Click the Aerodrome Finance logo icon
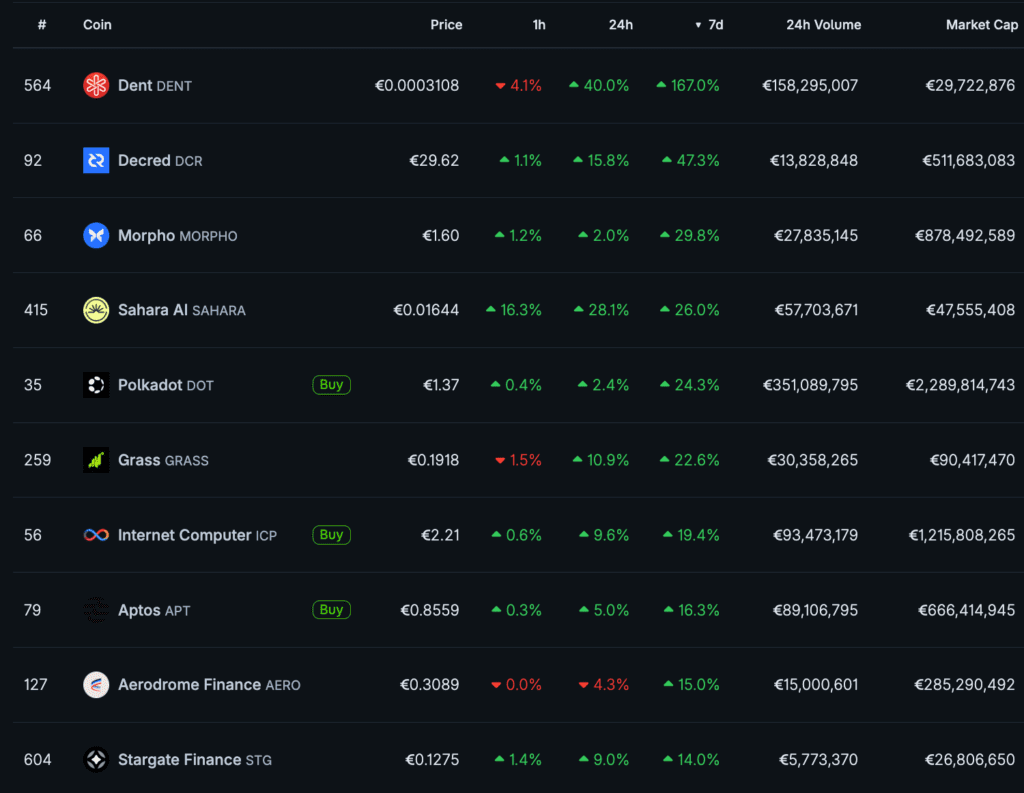 point(96,685)
